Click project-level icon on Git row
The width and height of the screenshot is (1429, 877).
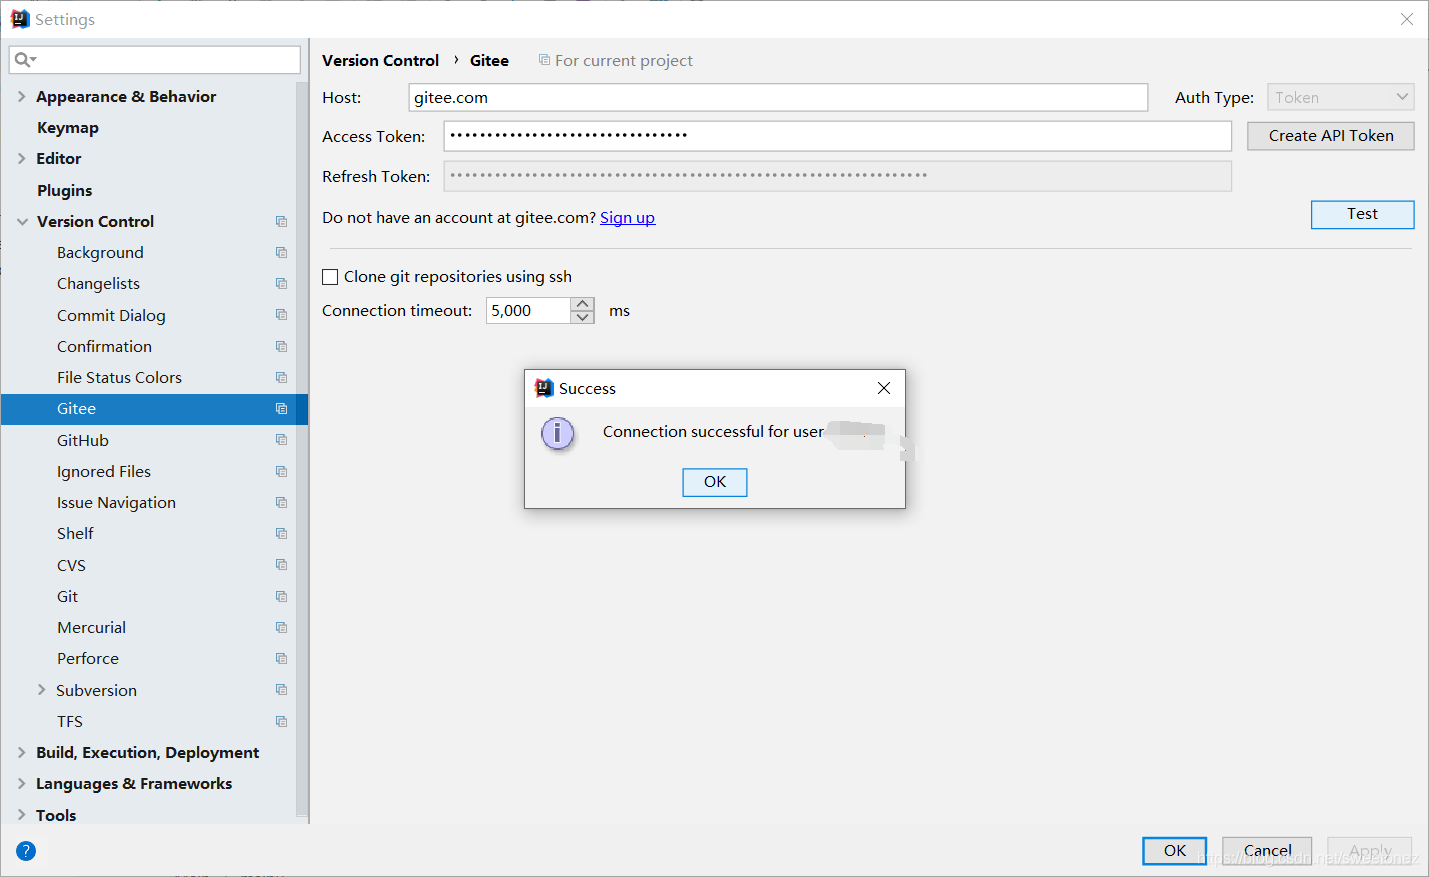point(281,596)
